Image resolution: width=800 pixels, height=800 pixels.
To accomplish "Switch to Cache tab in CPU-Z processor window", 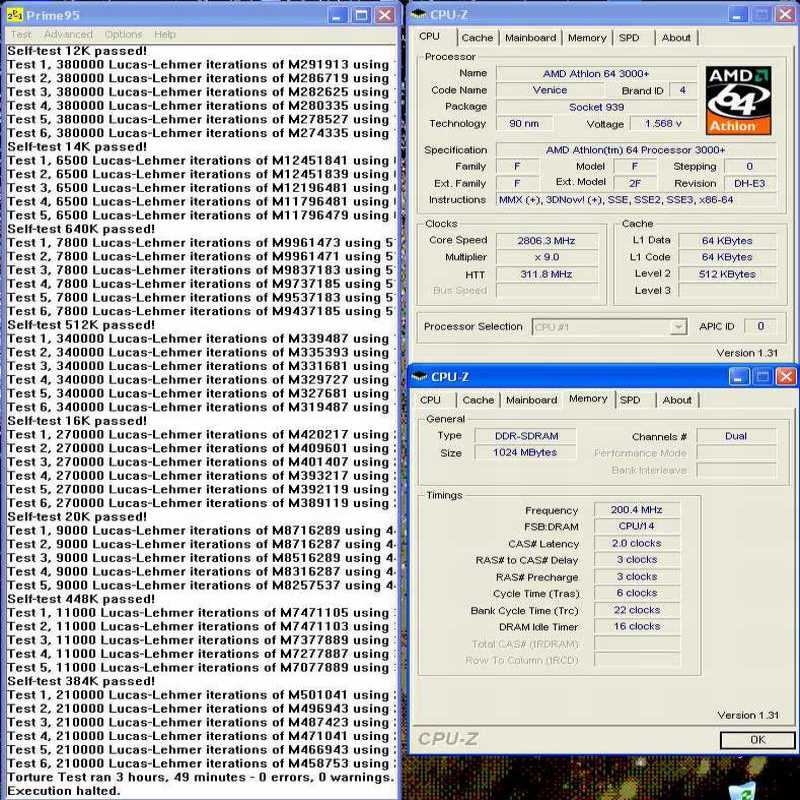I will 477,38.
